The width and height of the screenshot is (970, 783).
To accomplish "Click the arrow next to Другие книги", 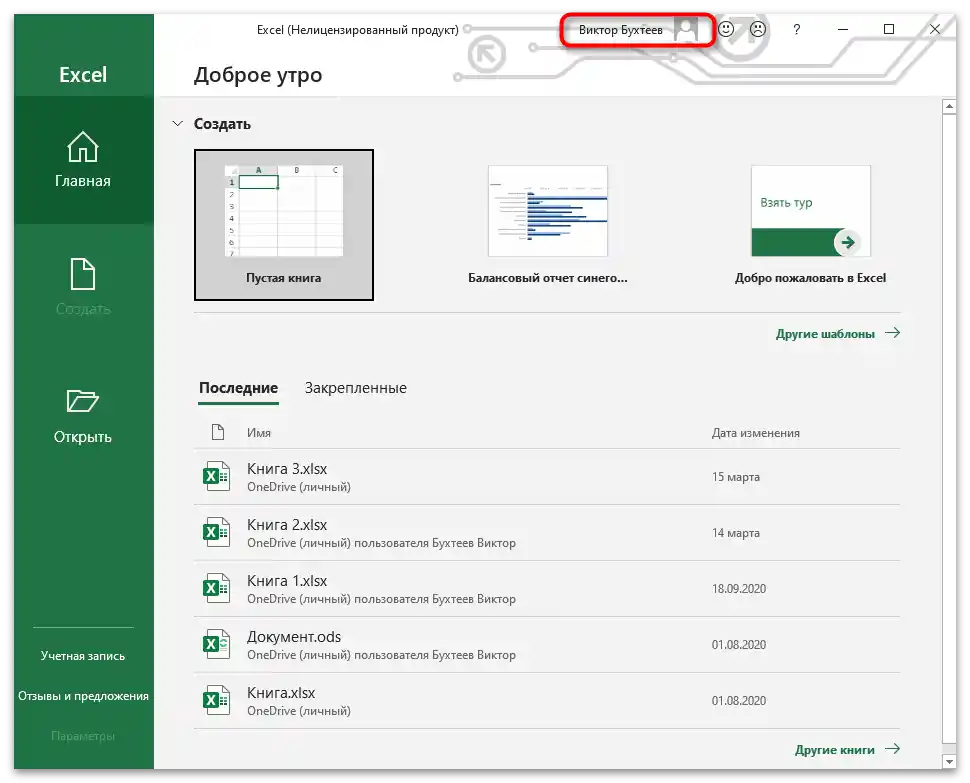I will coord(892,749).
